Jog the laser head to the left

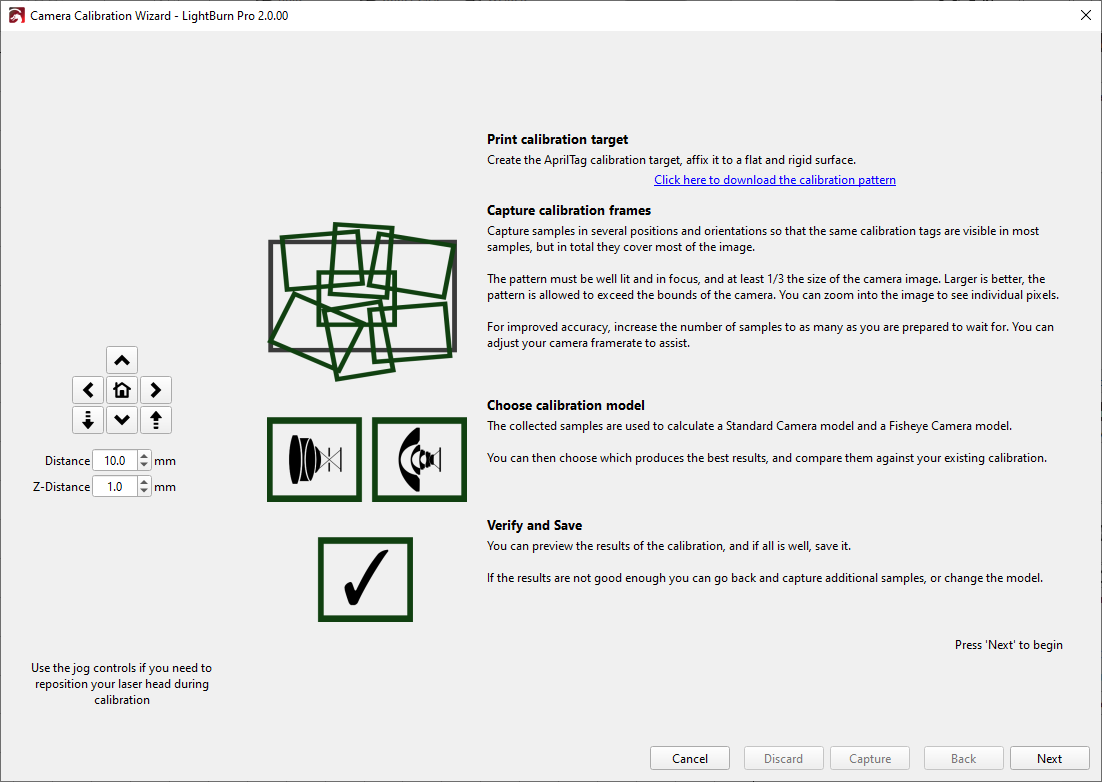tap(87, 389)
